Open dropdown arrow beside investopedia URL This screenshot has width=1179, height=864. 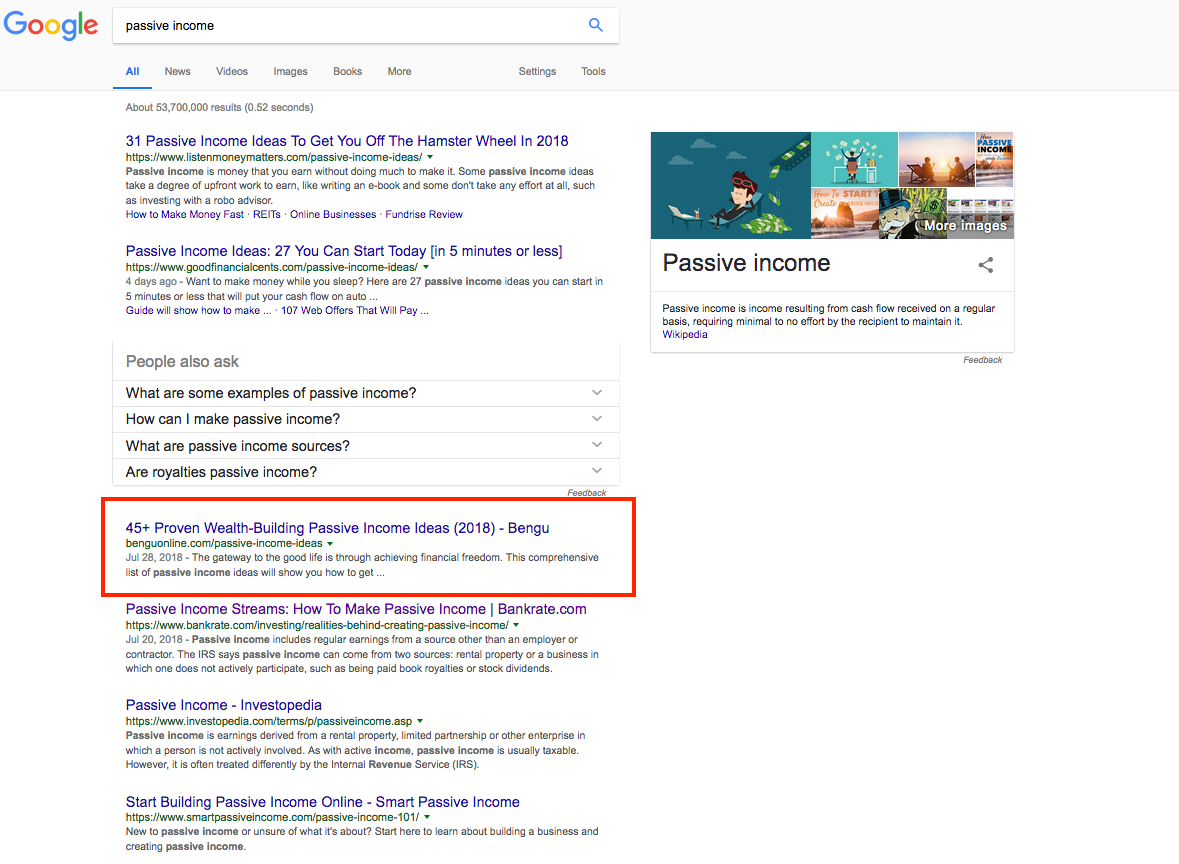point(420,721)
